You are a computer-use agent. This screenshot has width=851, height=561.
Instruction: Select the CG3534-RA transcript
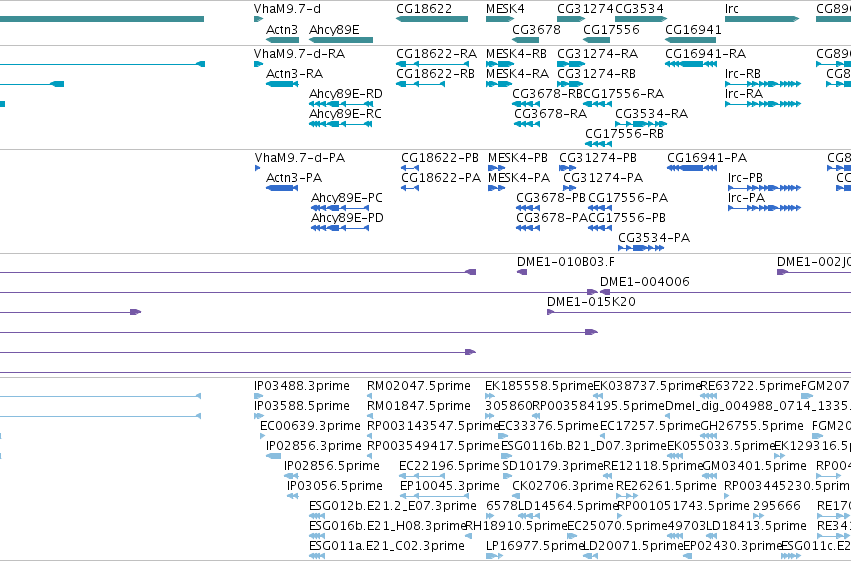(641, 124)
